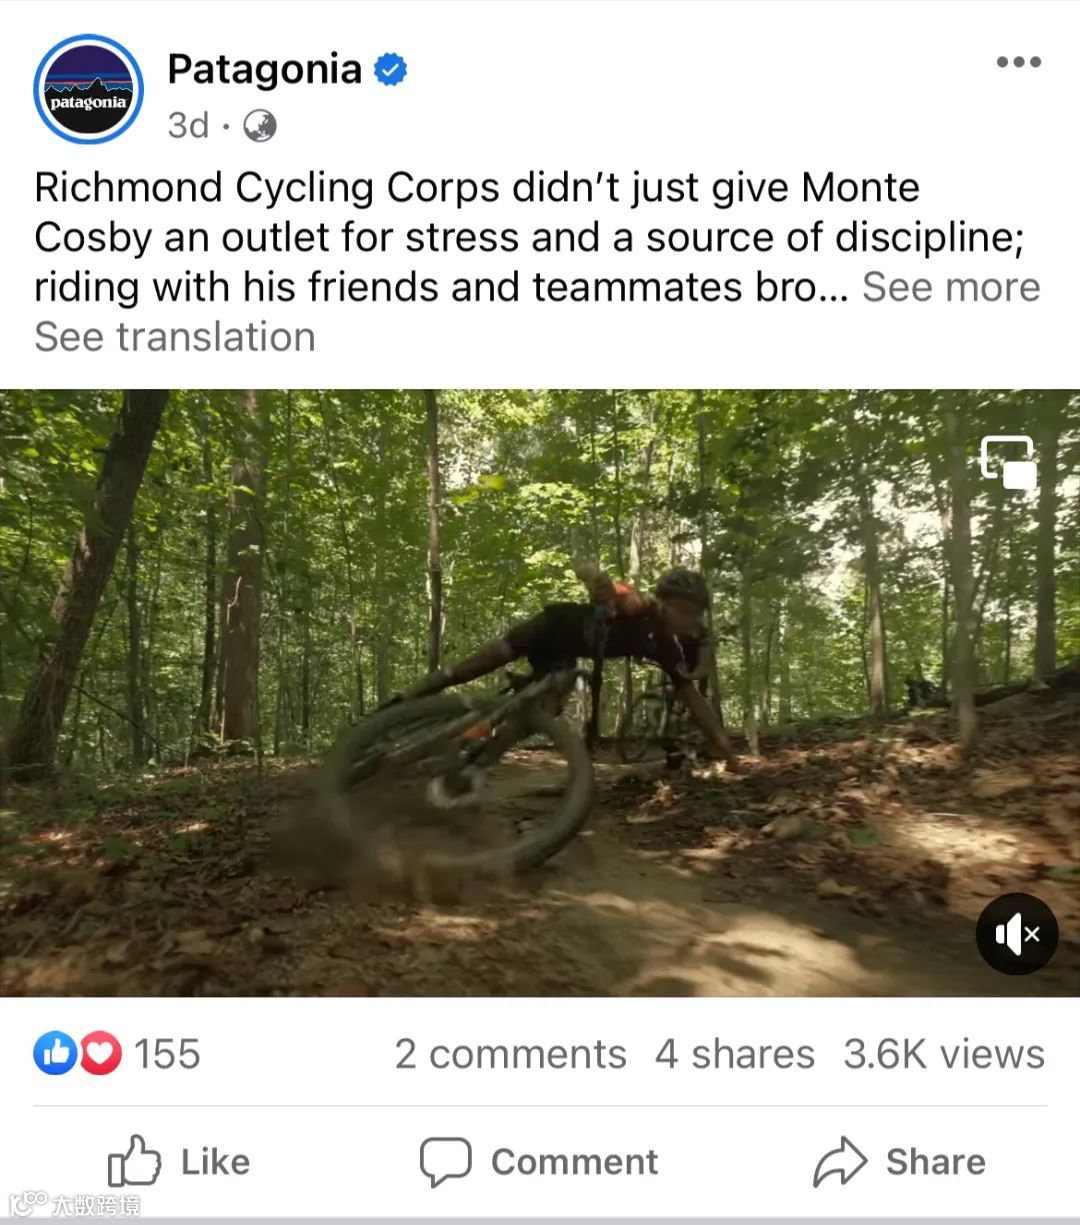
Task: Click the blue thumbs-up reaction icon
Action: [56, 1054]
